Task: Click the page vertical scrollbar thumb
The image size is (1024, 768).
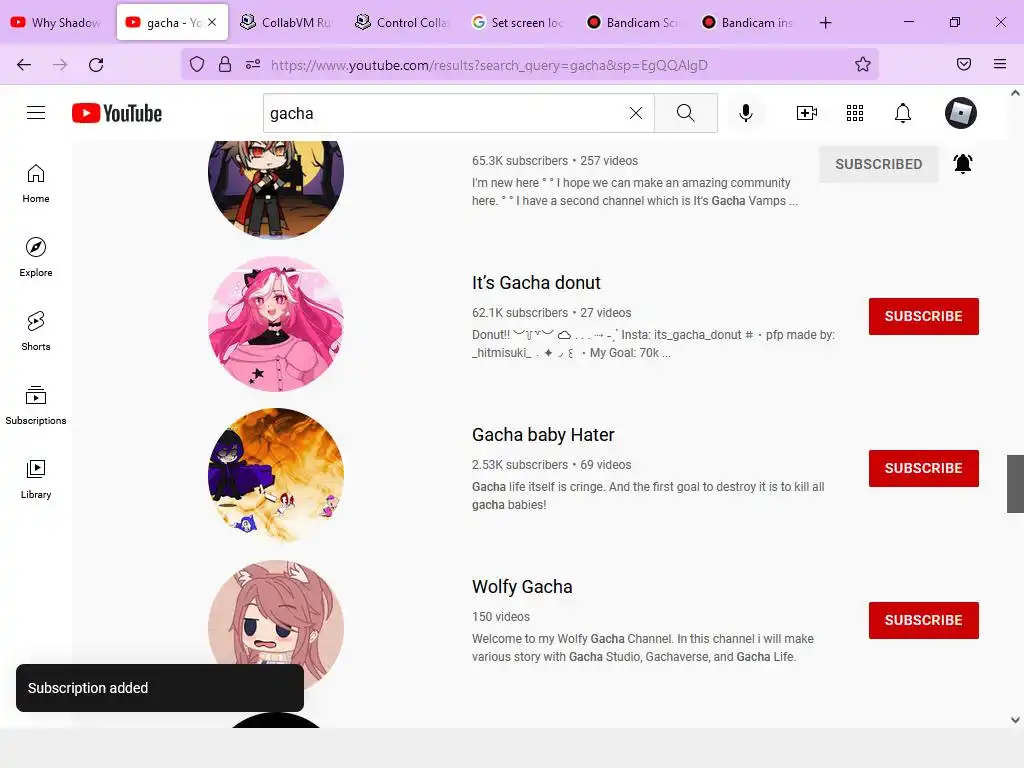Action: coord(1016,484)
